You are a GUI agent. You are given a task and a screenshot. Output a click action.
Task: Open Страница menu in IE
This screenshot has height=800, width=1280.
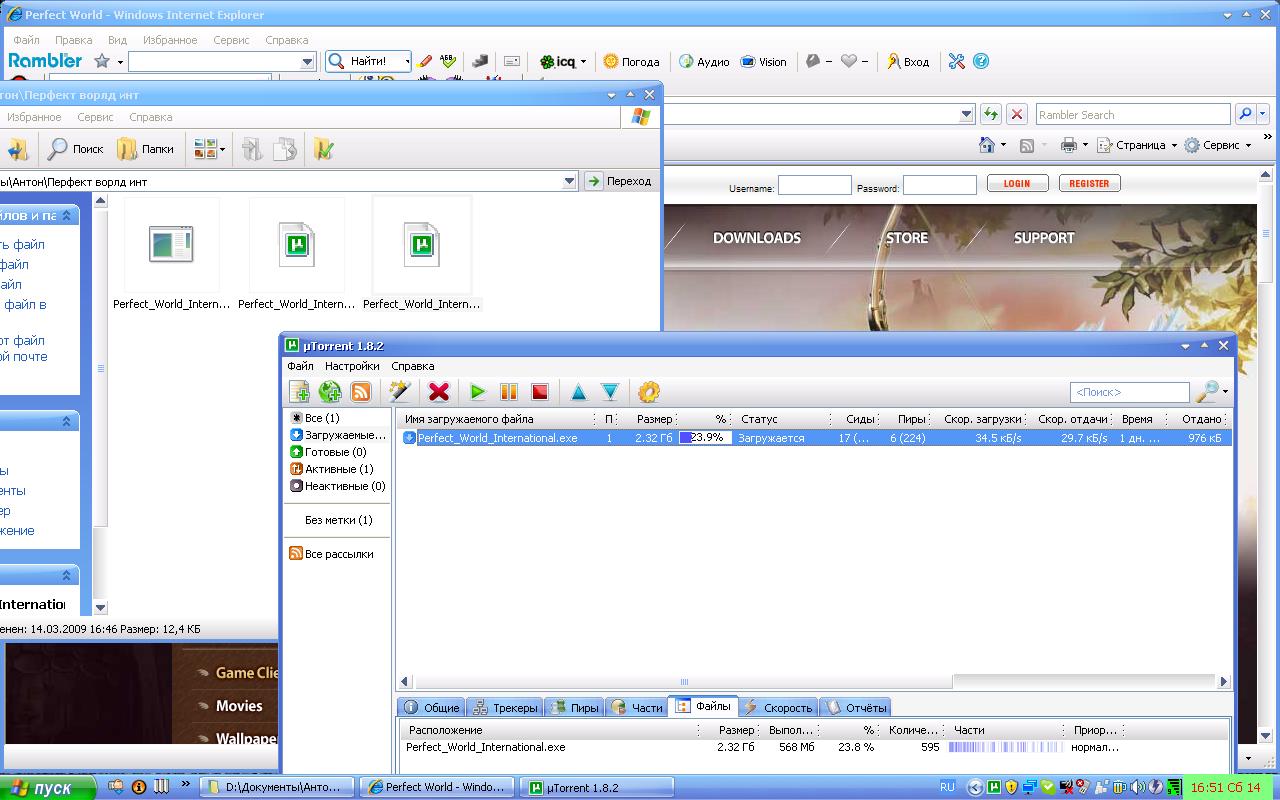point(1136,145)
